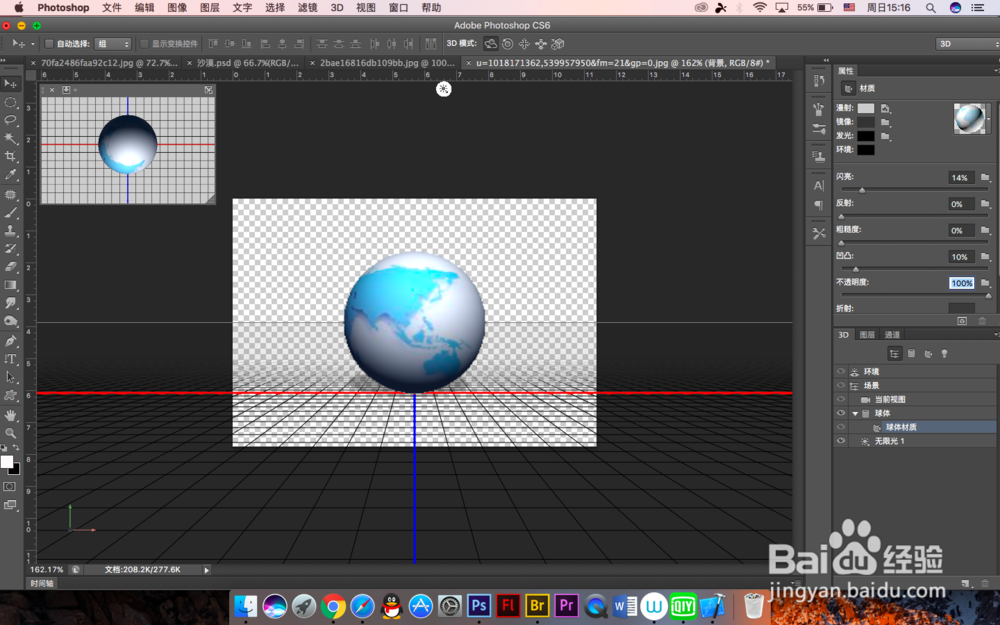Select the Move tool in the toolbox
Viewport: 1000px width, 625px height.
[x=10, y=84]
